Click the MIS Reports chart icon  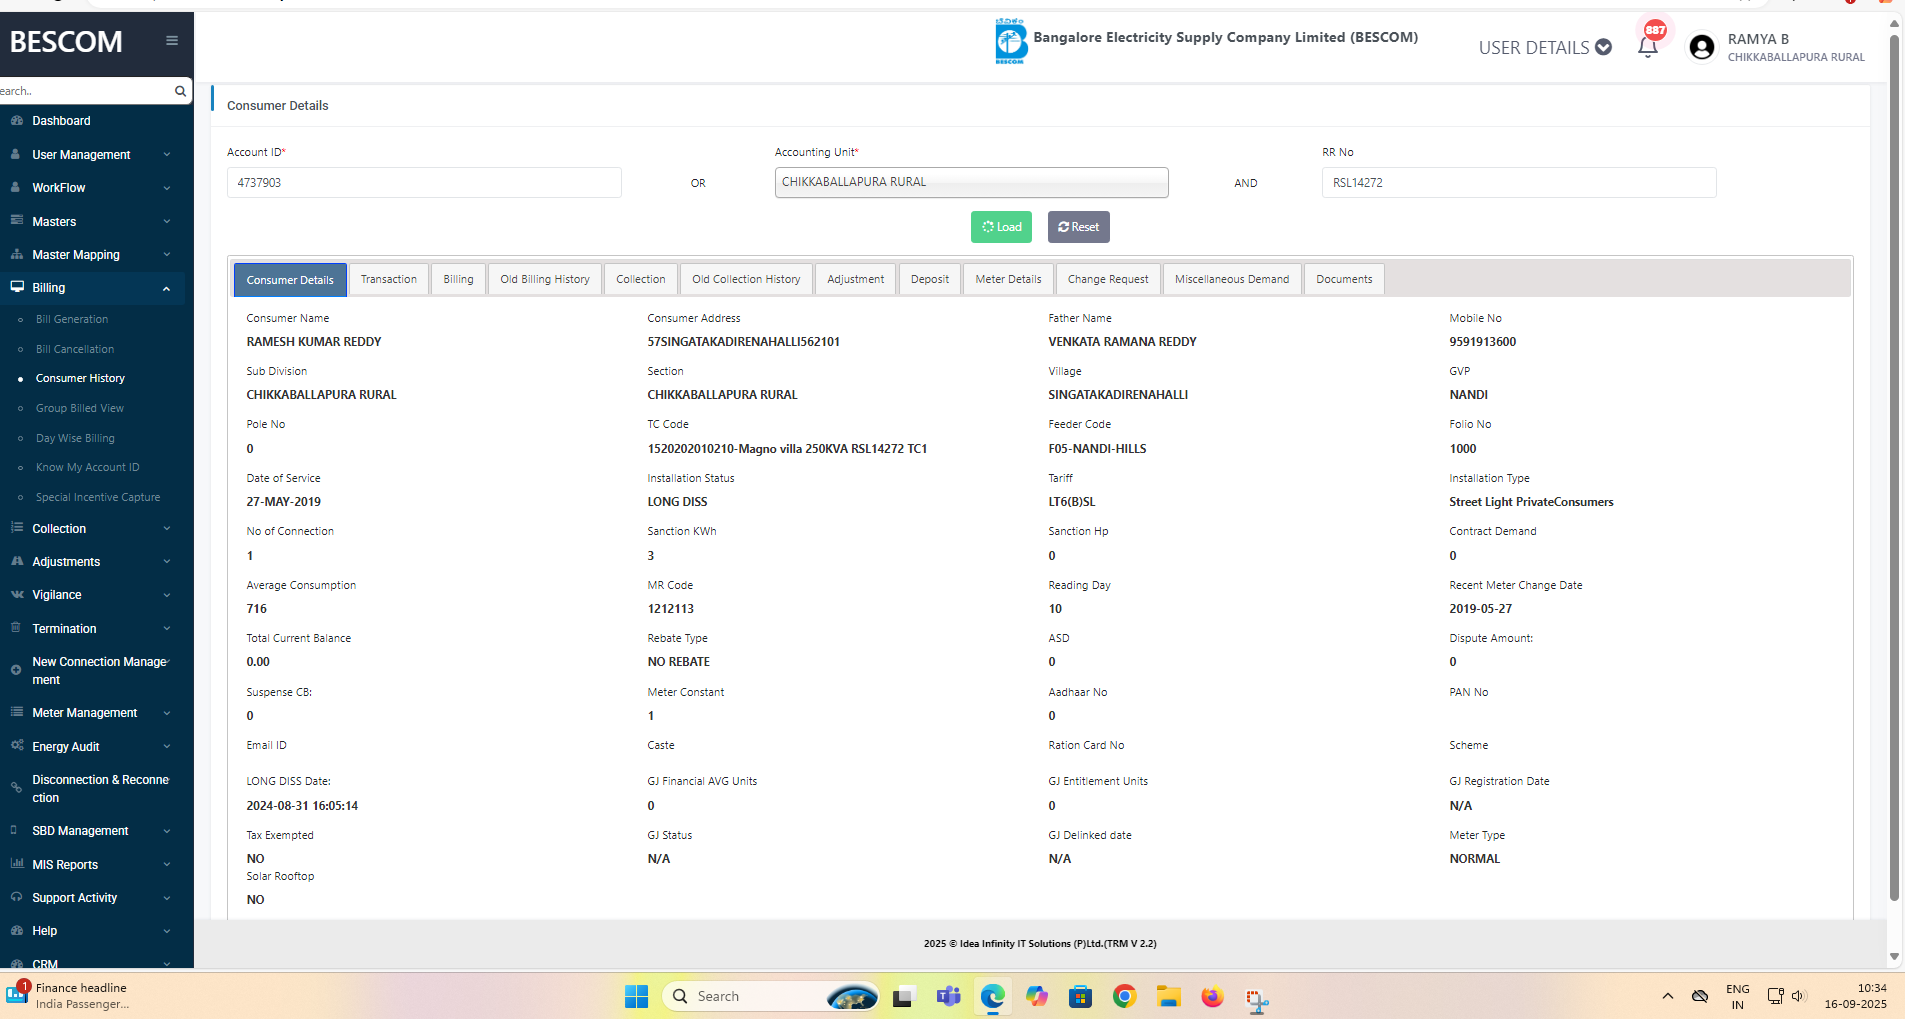point(17,864)
